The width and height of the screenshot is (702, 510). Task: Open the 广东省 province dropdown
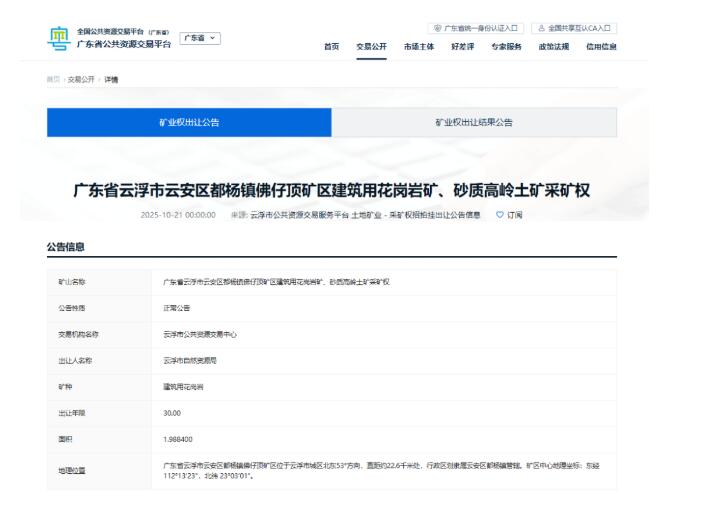200,38
